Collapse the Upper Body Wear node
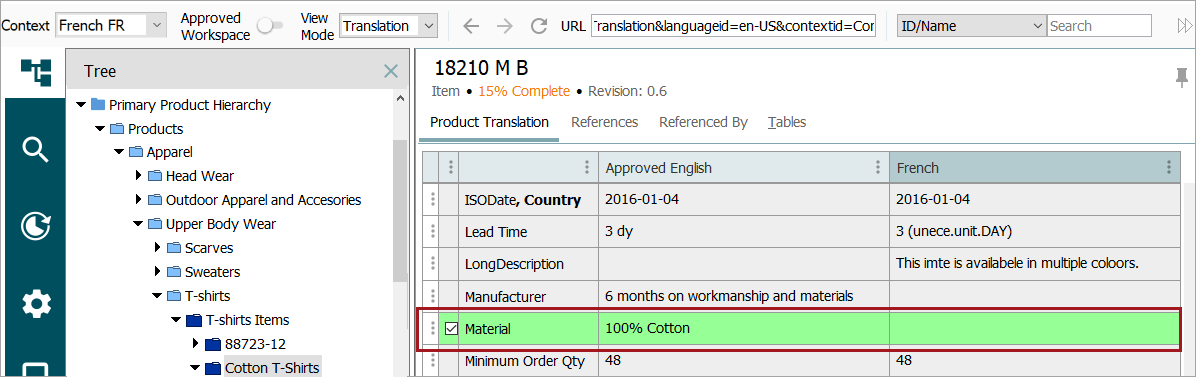 point(138,224)
